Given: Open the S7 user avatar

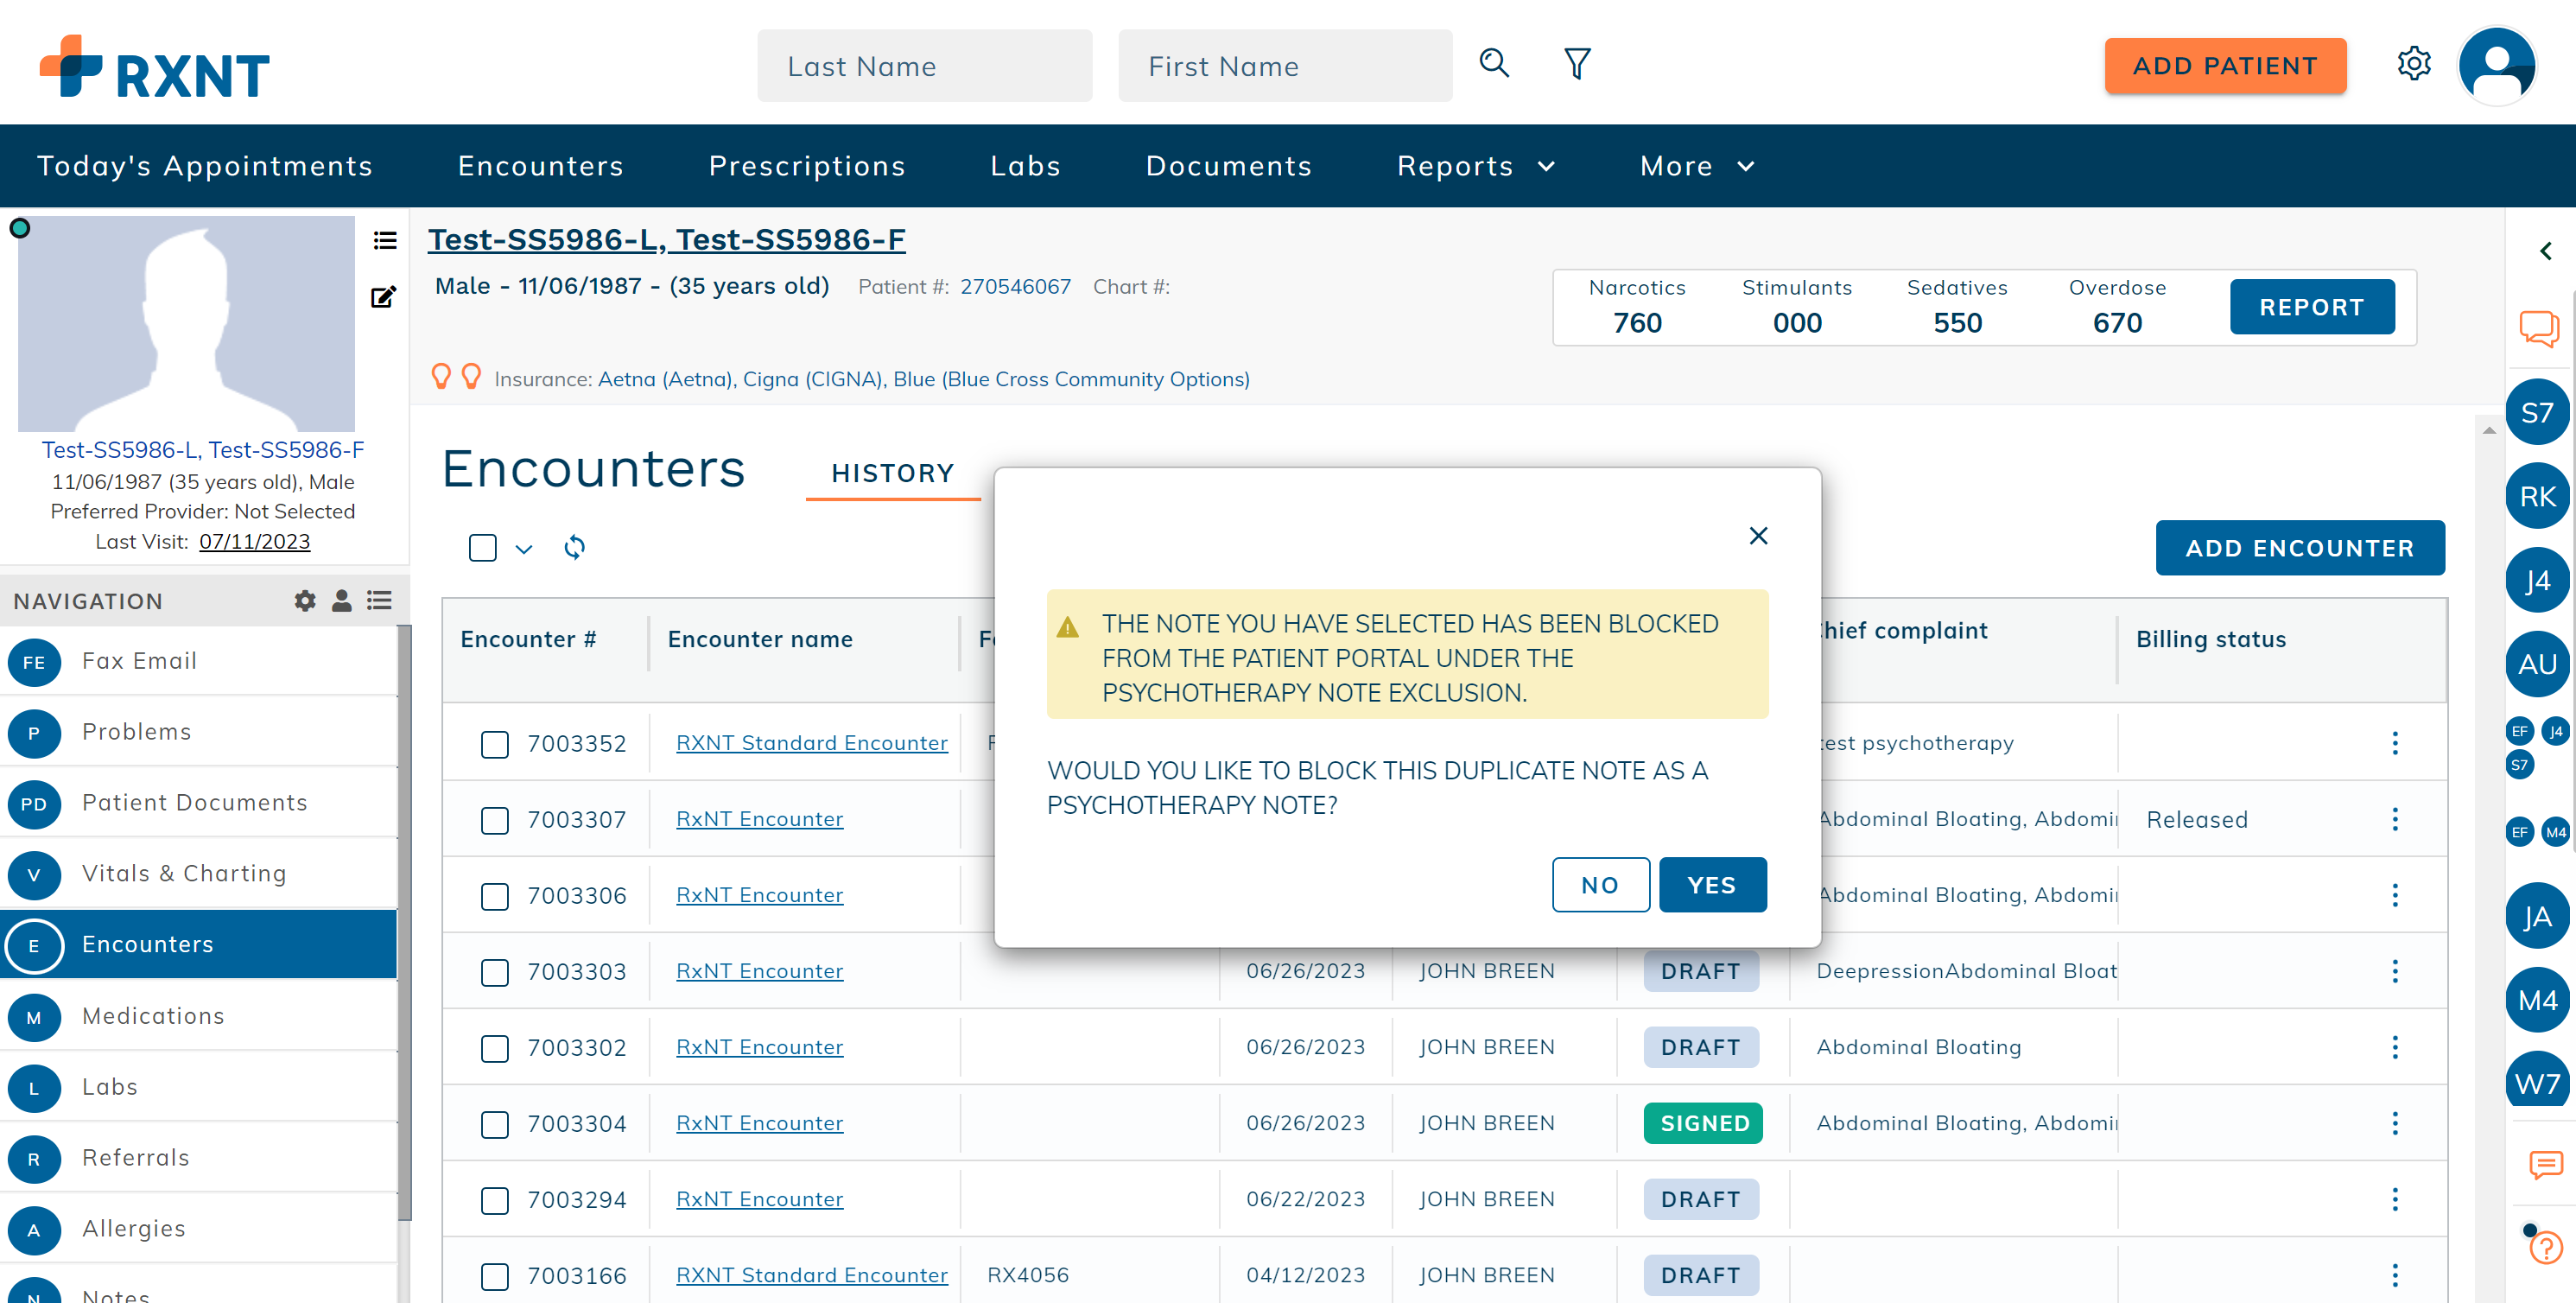Looking at the screenshot, I should pyautogui.click(x=2537, y=412).
